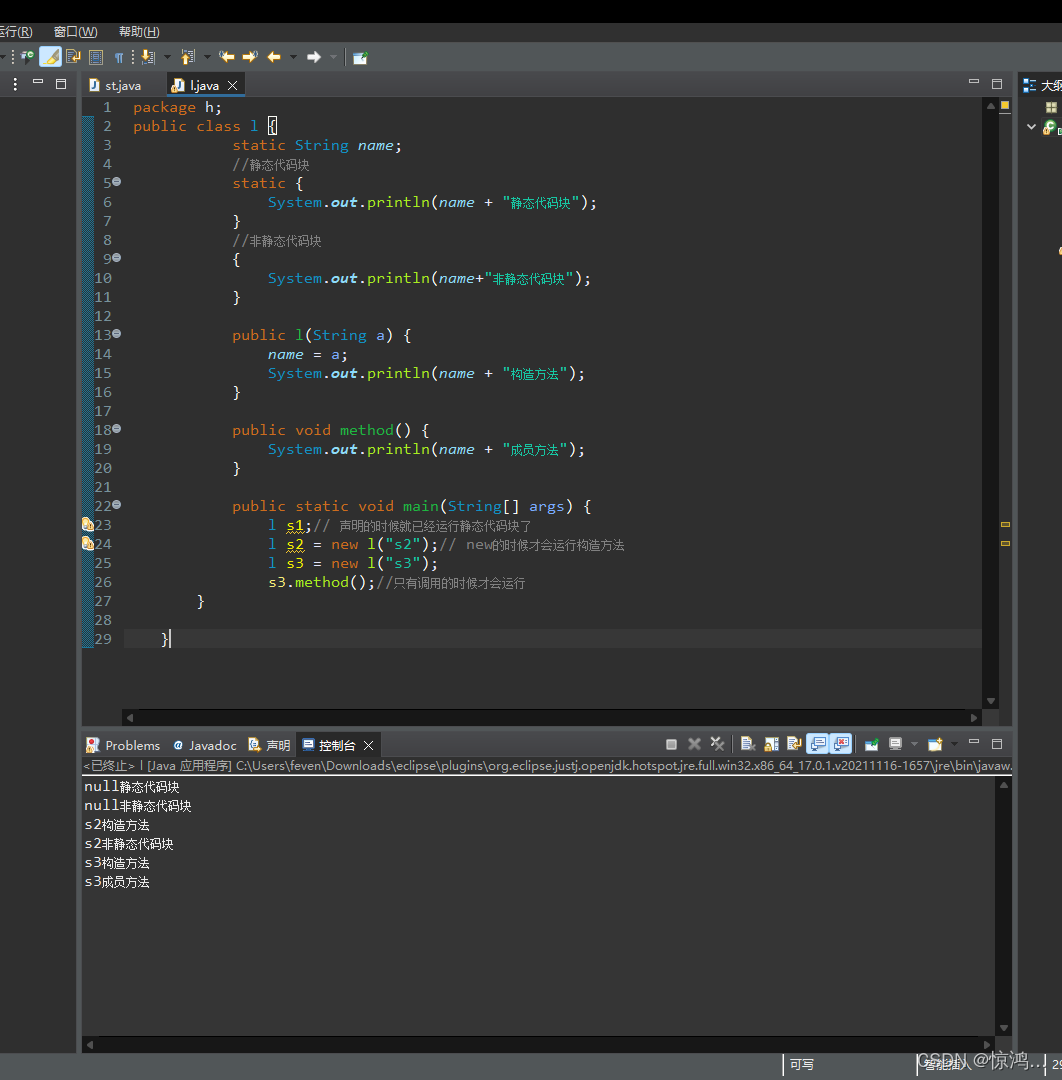Collapse the static block at line 5

pyautogui.click(x=117, y=182)
